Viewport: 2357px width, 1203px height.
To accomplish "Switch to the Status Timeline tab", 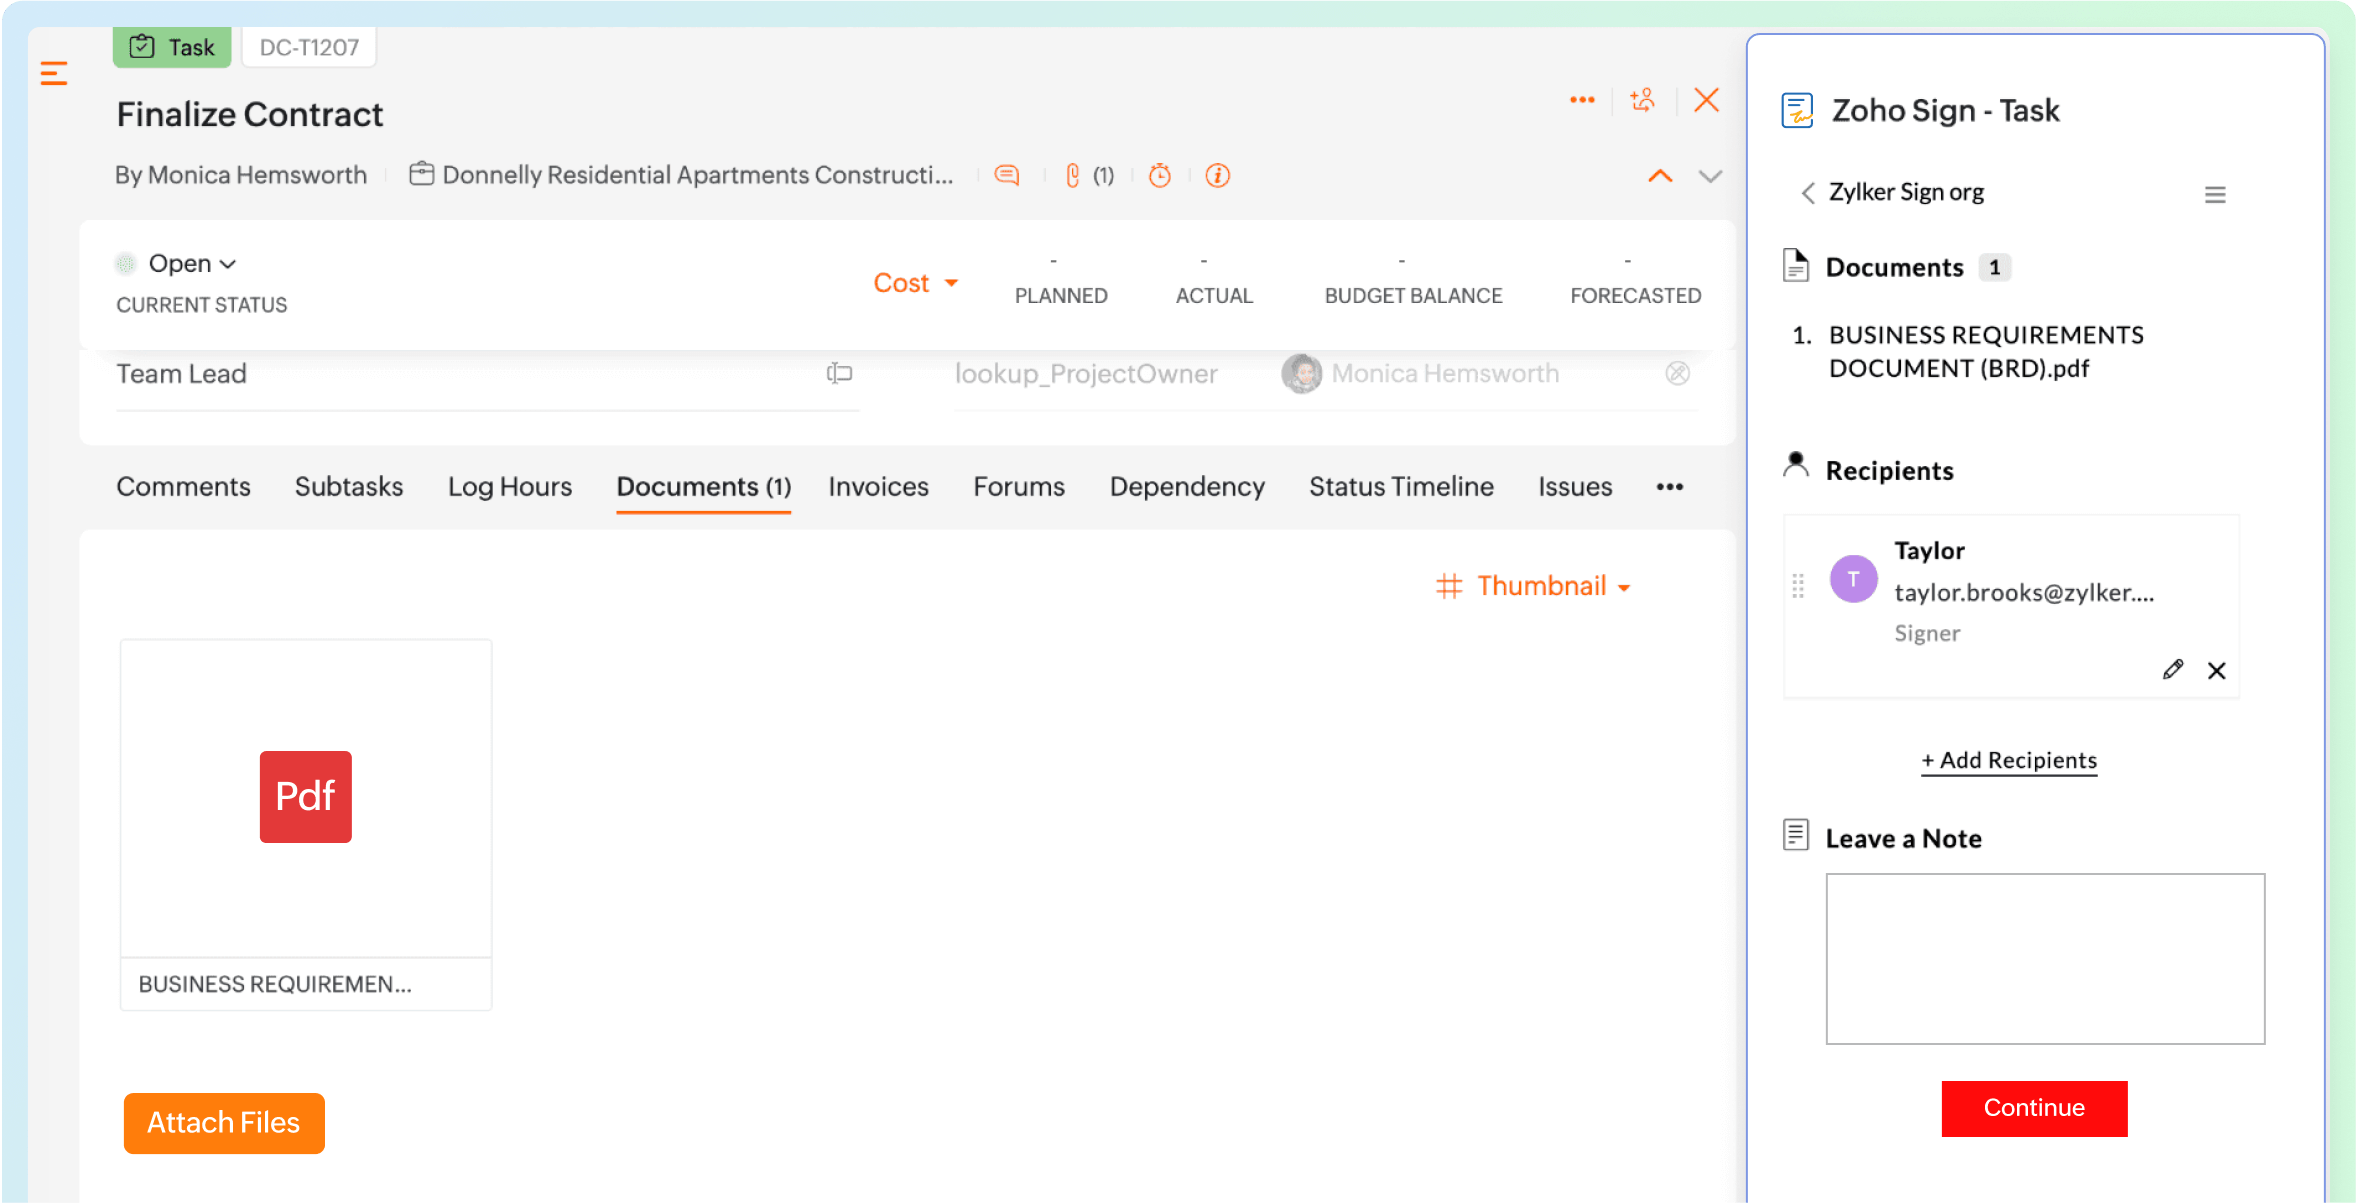I will pos(1401,487).
